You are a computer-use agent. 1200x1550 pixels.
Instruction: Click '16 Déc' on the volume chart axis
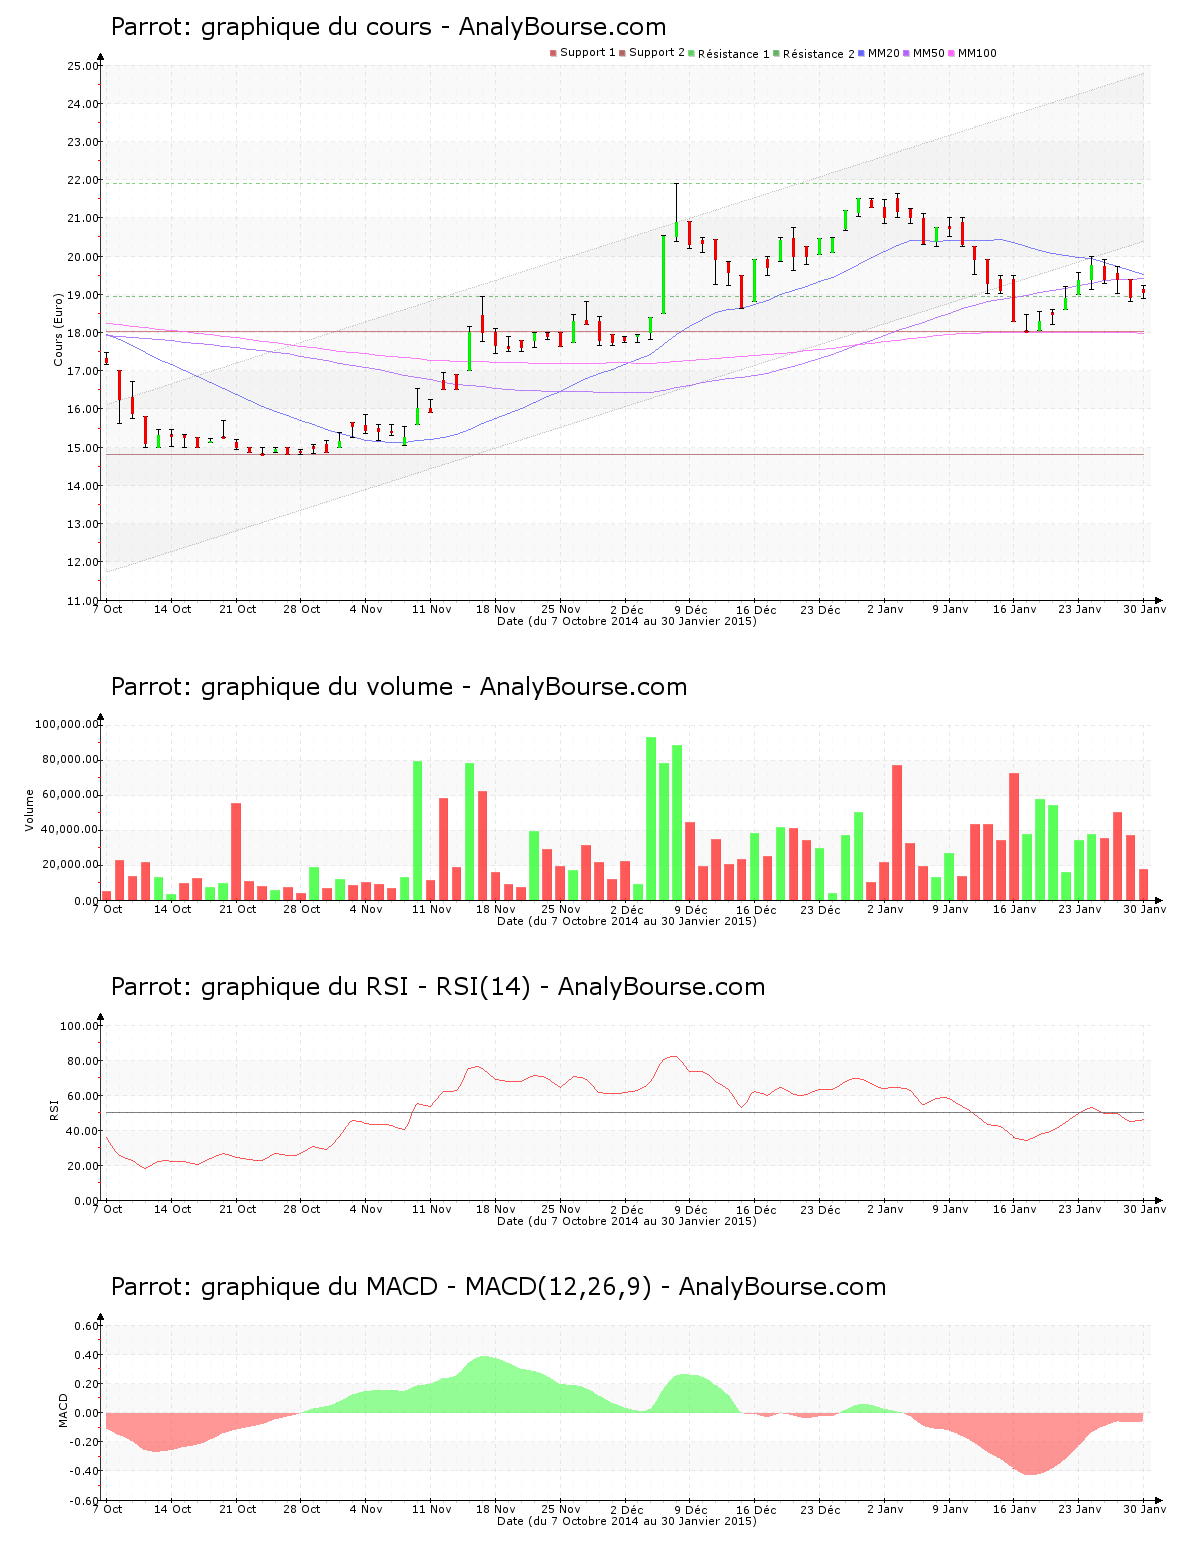[x=756, y=910]
